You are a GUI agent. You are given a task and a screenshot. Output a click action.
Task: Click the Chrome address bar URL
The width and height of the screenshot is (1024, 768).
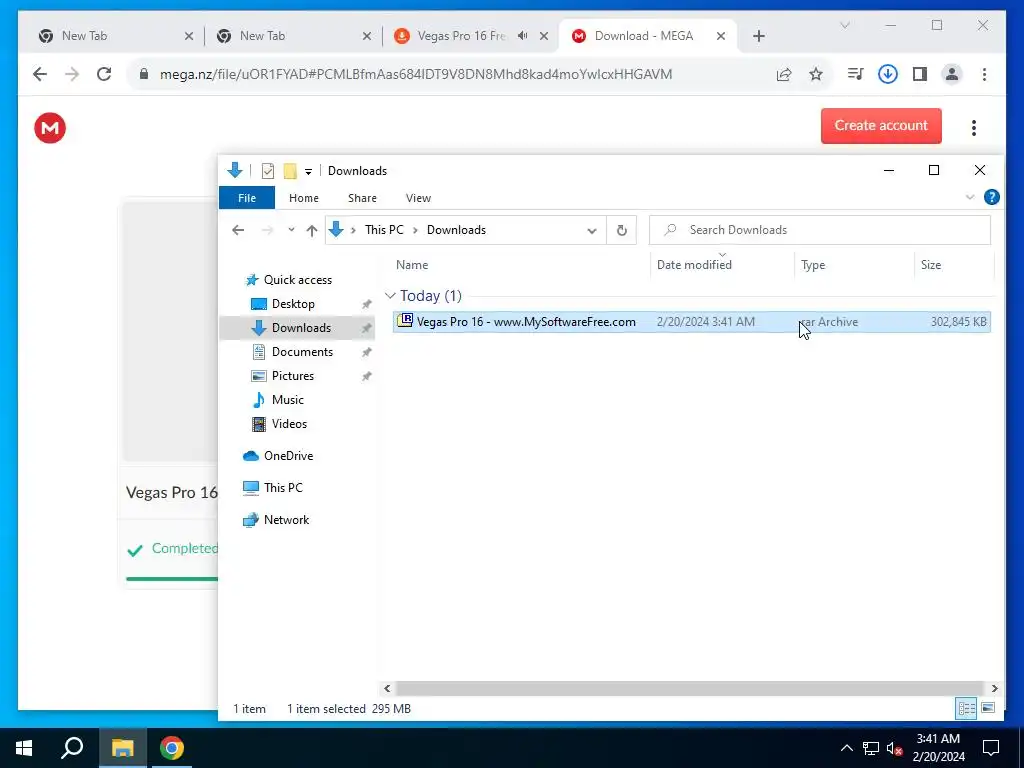click(x=415, y=74)
